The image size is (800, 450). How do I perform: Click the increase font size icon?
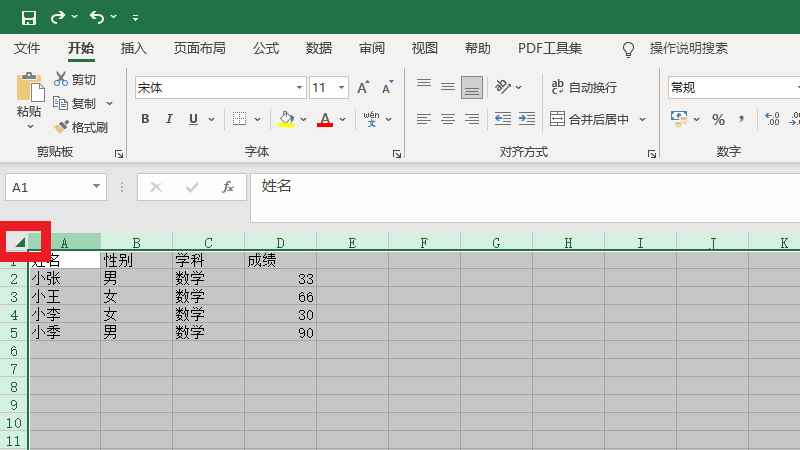coord(364,88)
